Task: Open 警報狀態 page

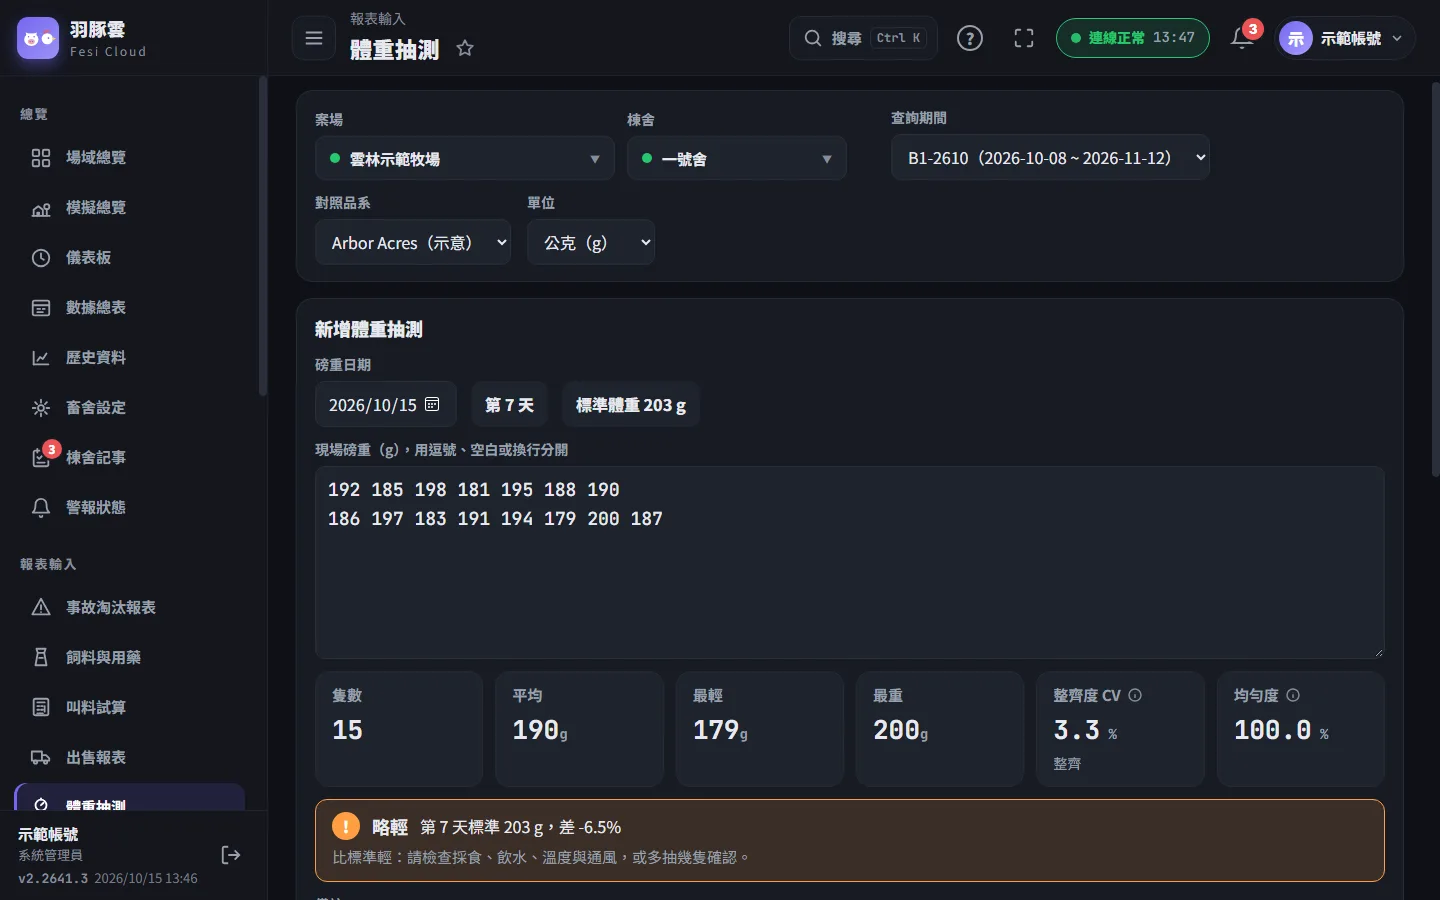Action: point(131,507)
